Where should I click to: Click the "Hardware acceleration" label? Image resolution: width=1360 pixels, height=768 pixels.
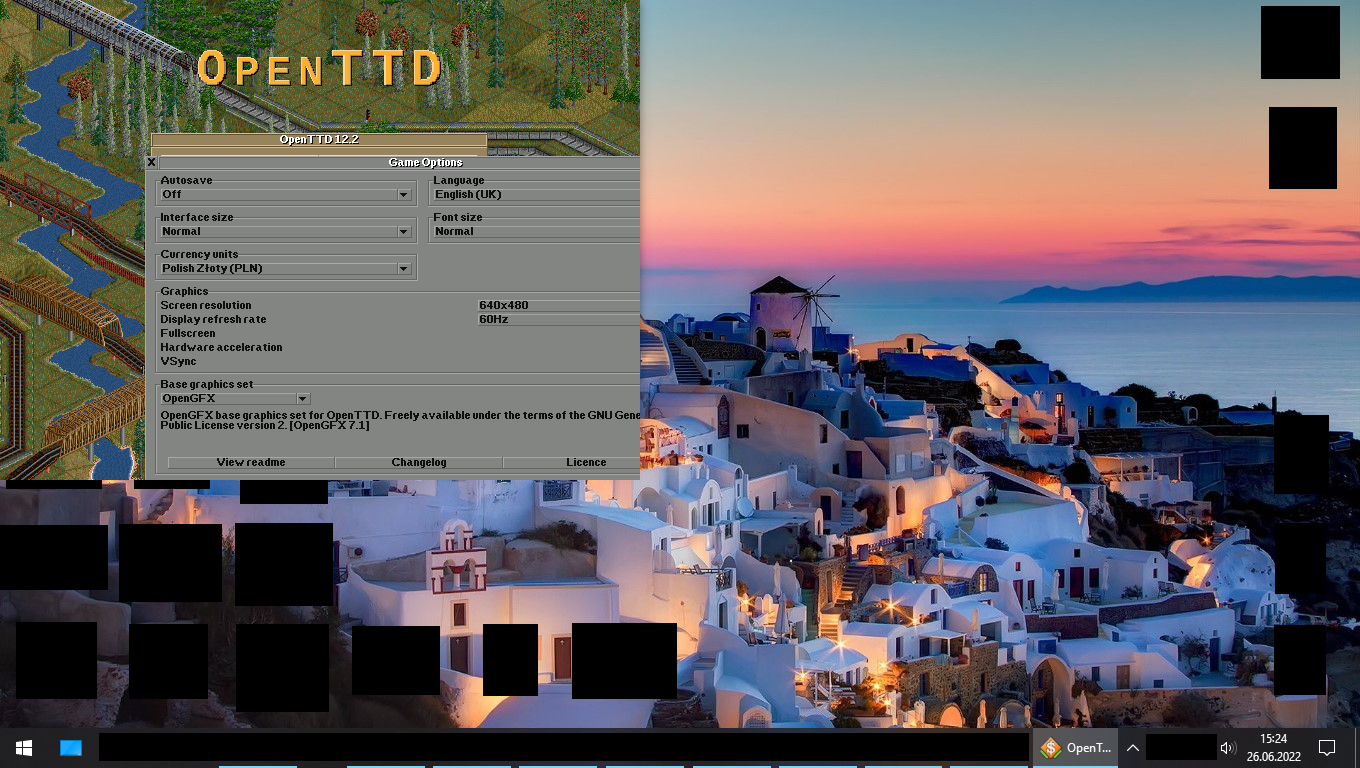click(221, 347)
